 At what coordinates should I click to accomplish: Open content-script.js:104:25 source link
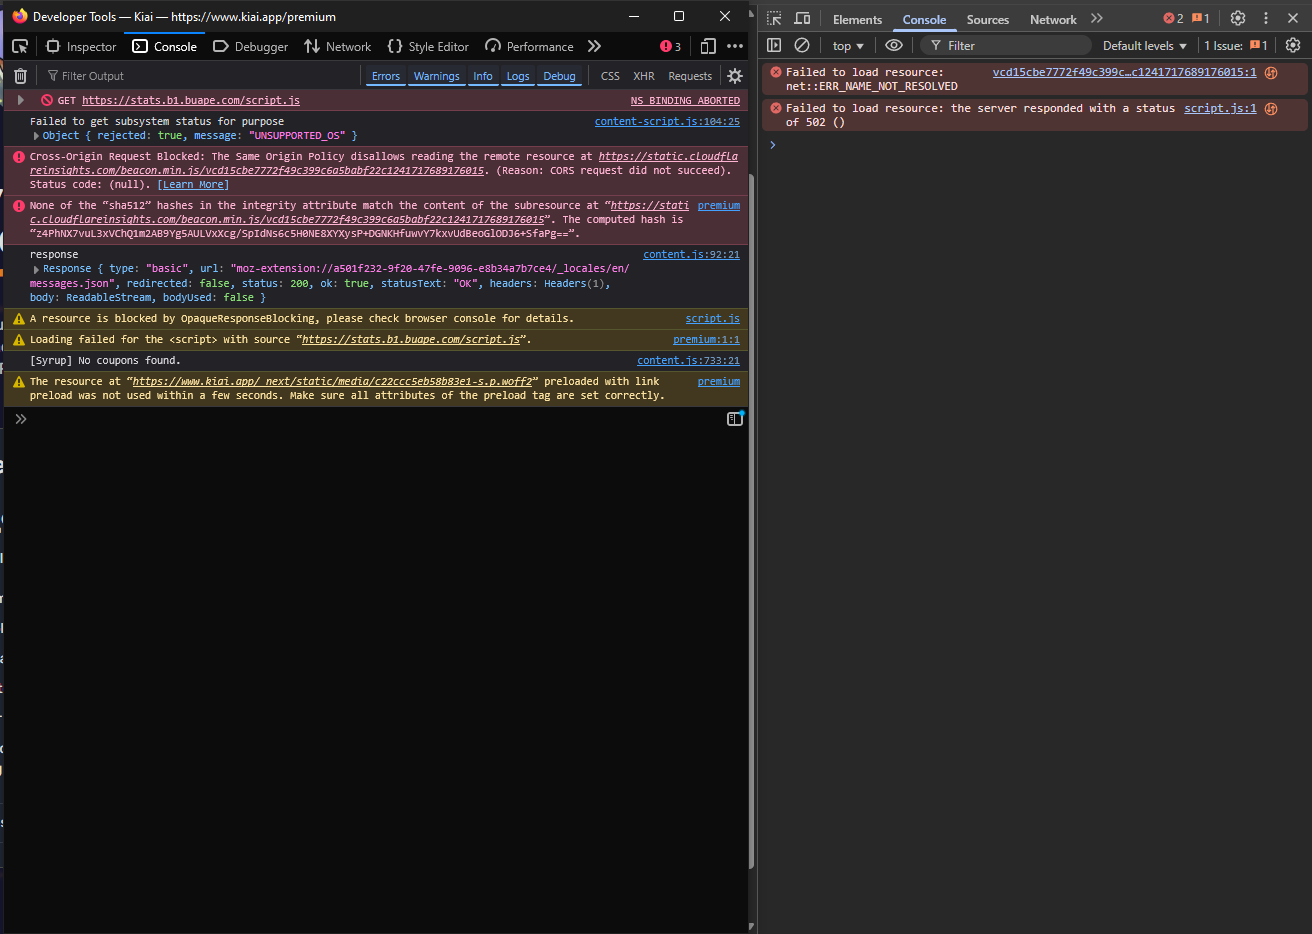(667, 121)
